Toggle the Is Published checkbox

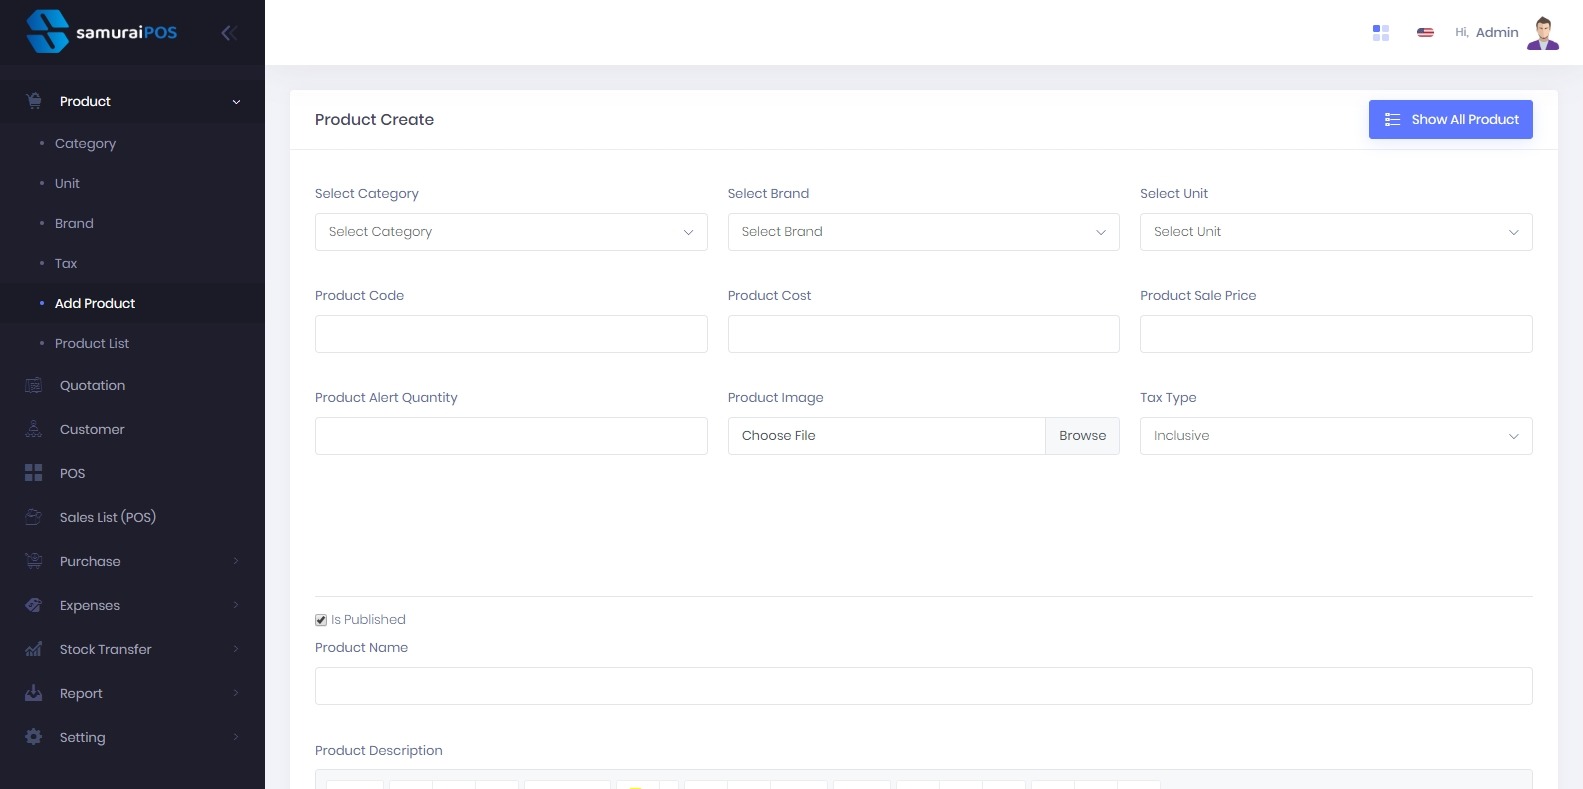point(321,620)
